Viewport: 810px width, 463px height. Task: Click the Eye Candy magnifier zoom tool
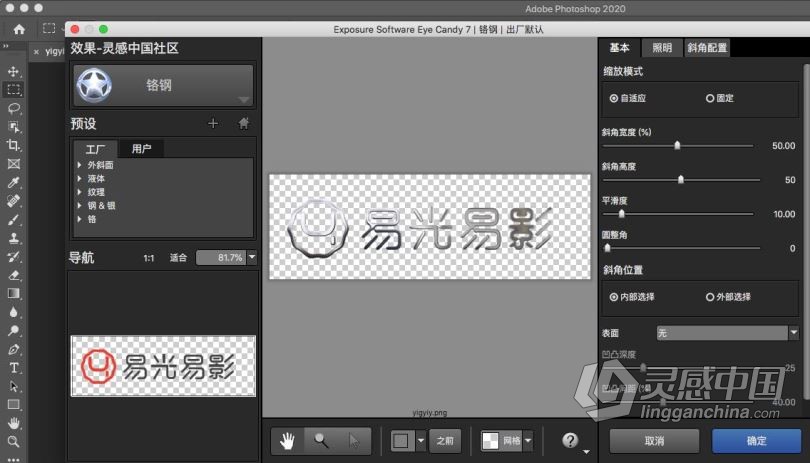click(x=321, y=441)
